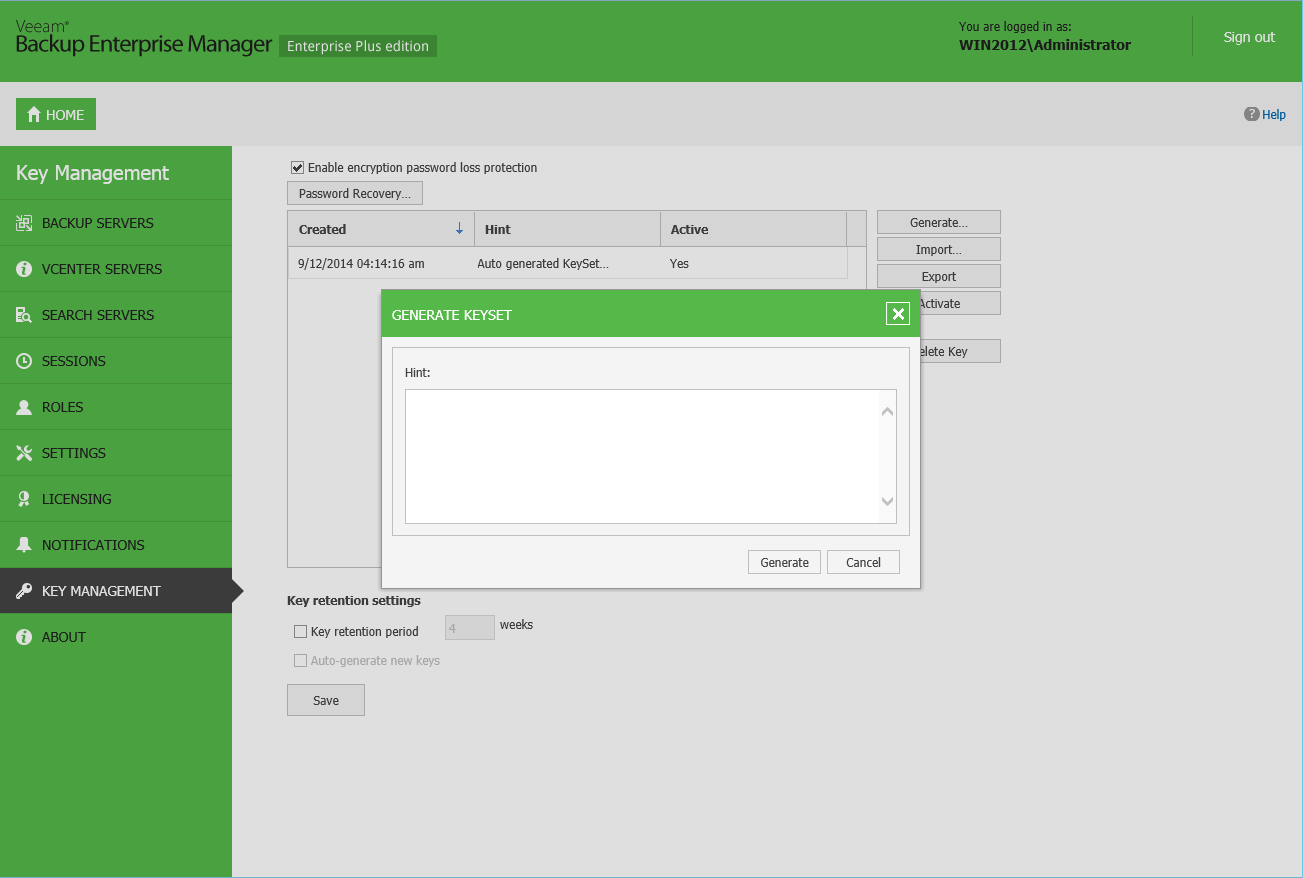
Task: Click the WIN2012\Administrator username text
Action: click(1045, 44)
